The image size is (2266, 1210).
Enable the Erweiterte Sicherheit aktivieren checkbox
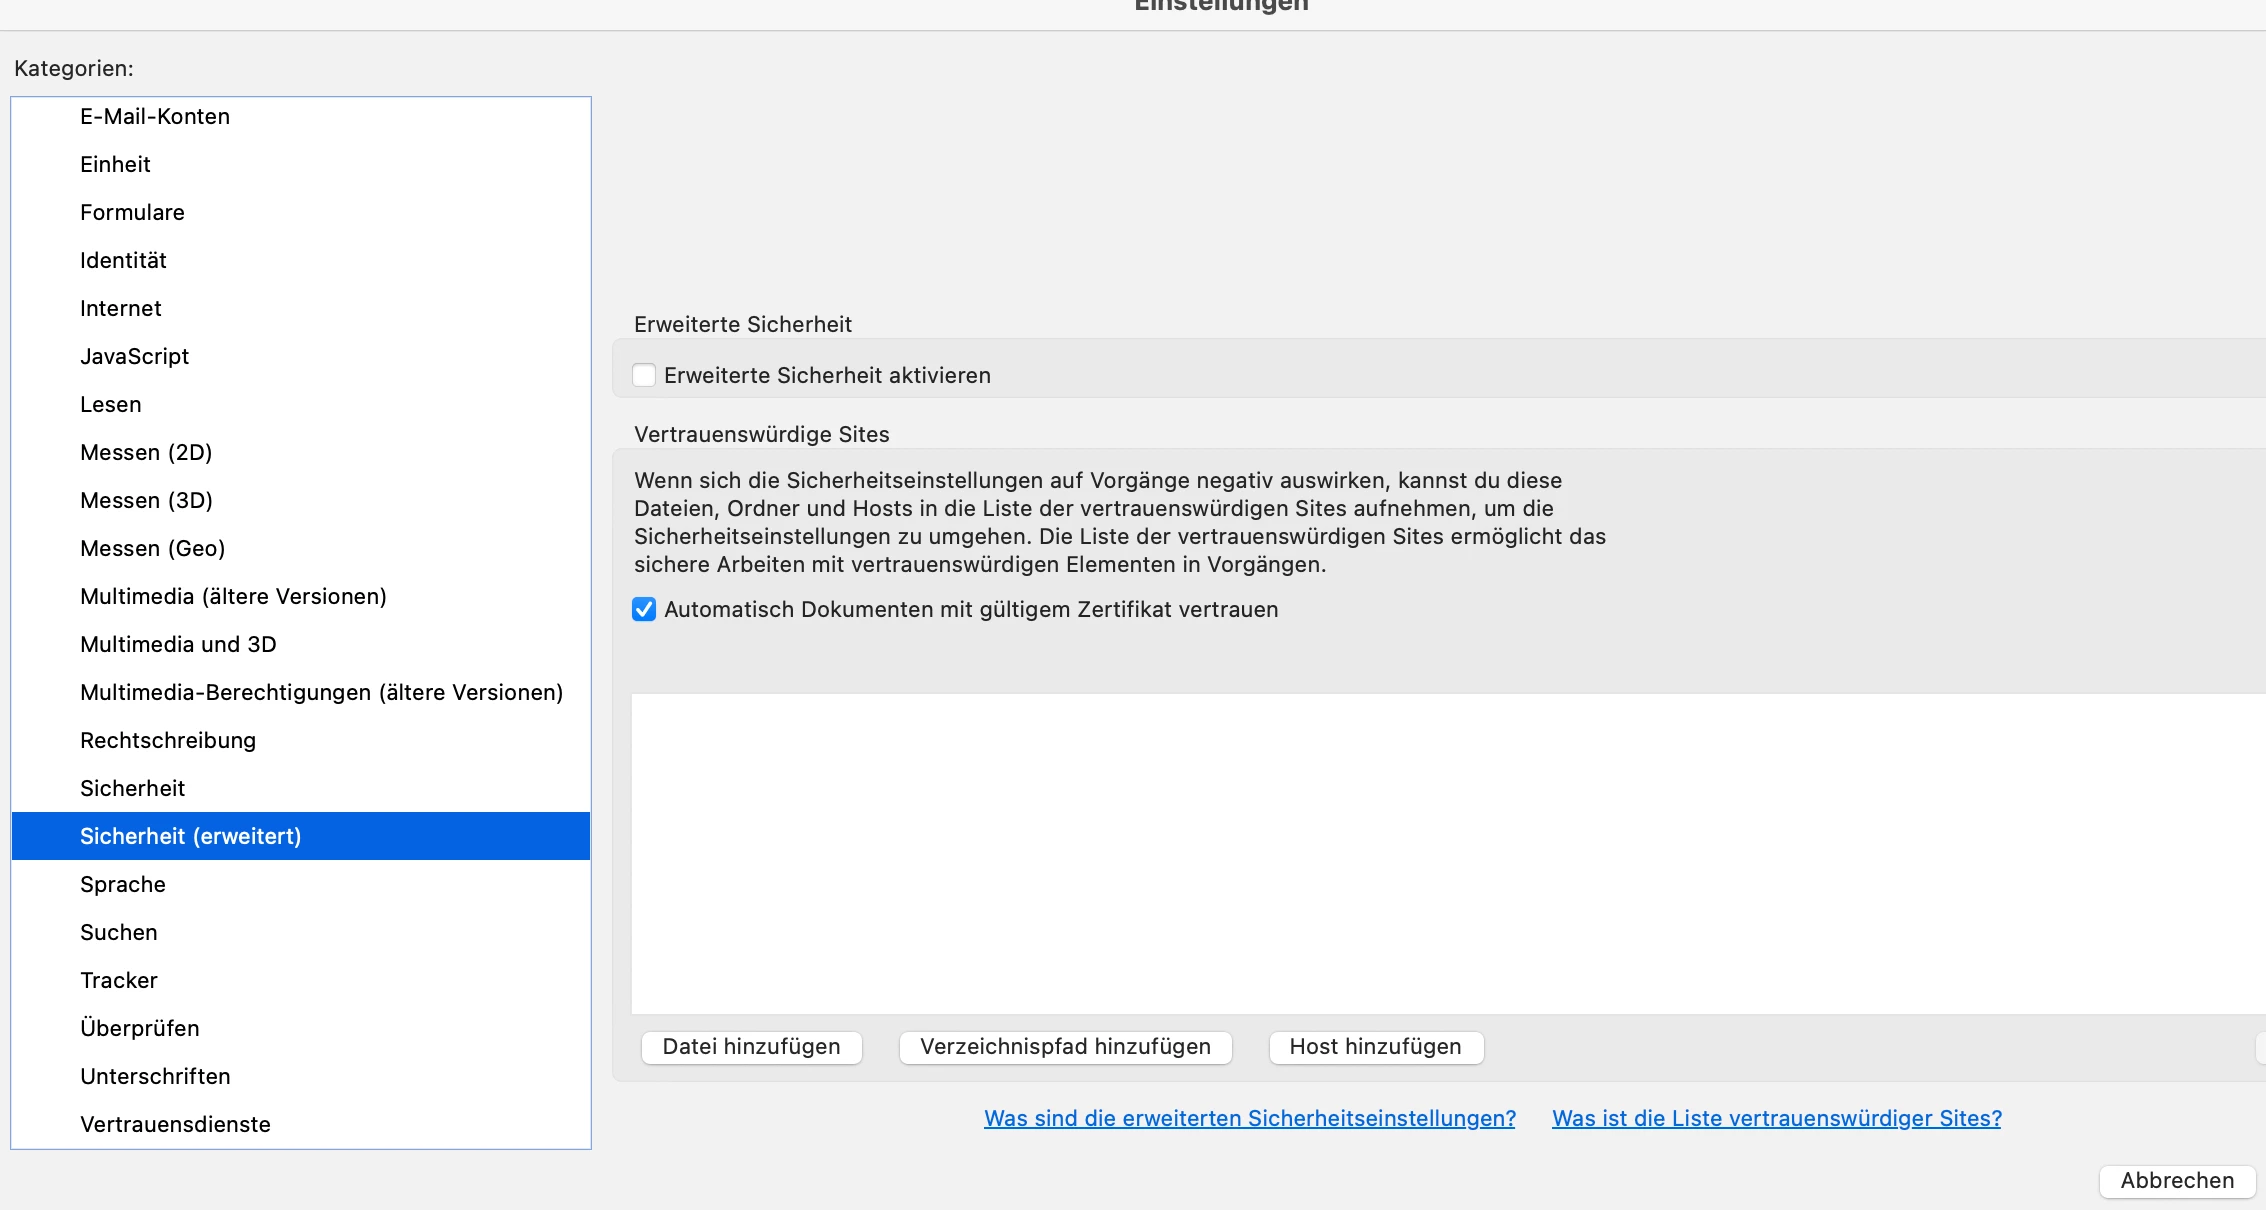pos(644,375)
